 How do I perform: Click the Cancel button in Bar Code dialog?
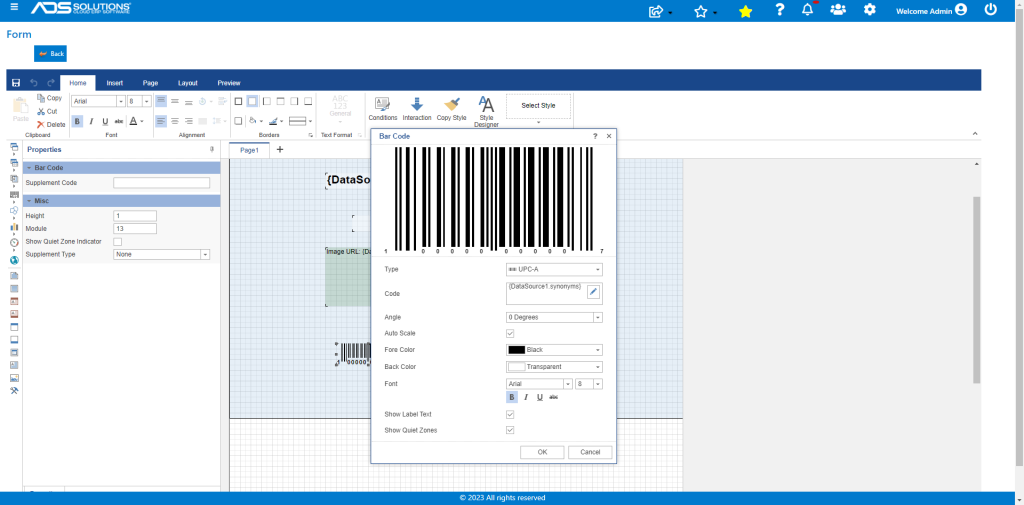click(590, 452)
